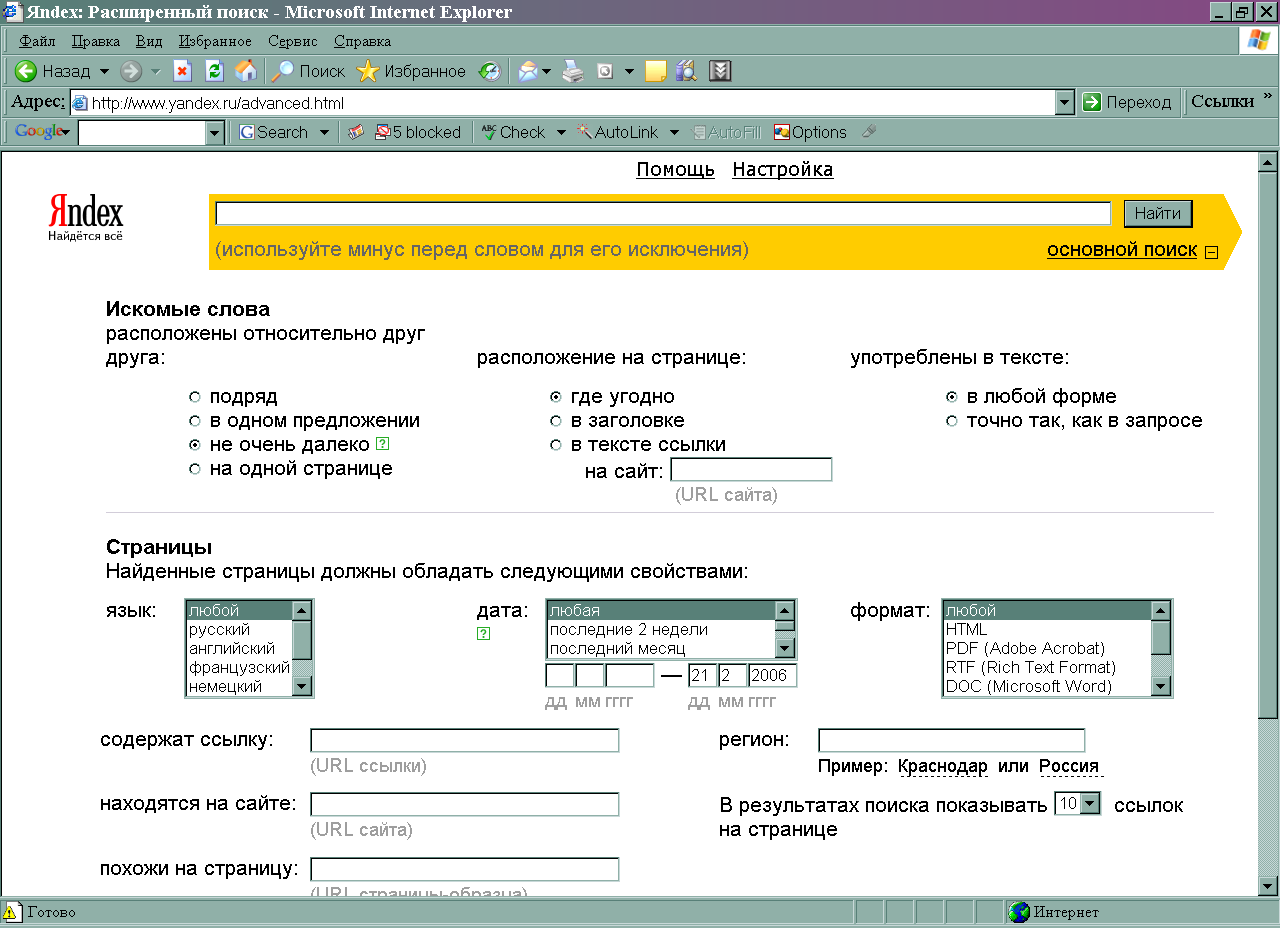Refresh the page with the green arrows icon
Viewport: 1280px width, 928px height.
(x=214, y=71)
